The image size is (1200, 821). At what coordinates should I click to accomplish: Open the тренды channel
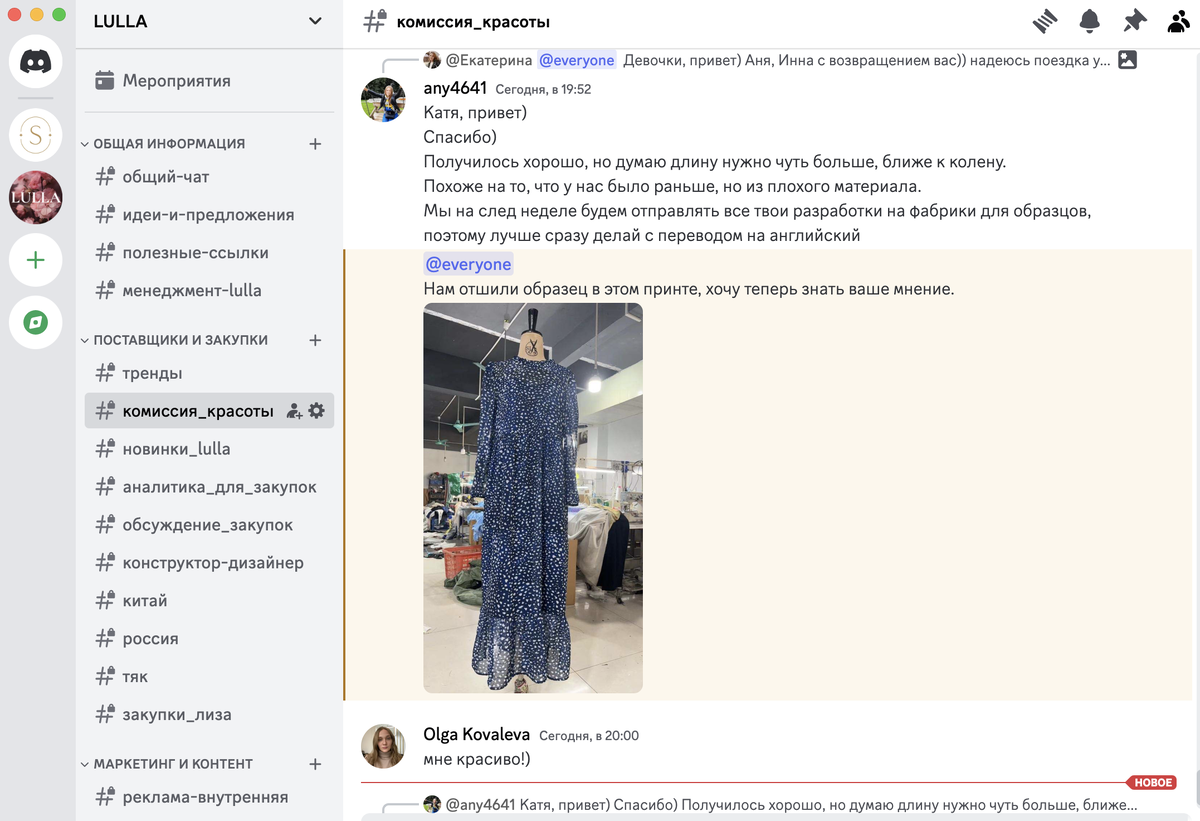pyautogui.click(x=209, y=373)
